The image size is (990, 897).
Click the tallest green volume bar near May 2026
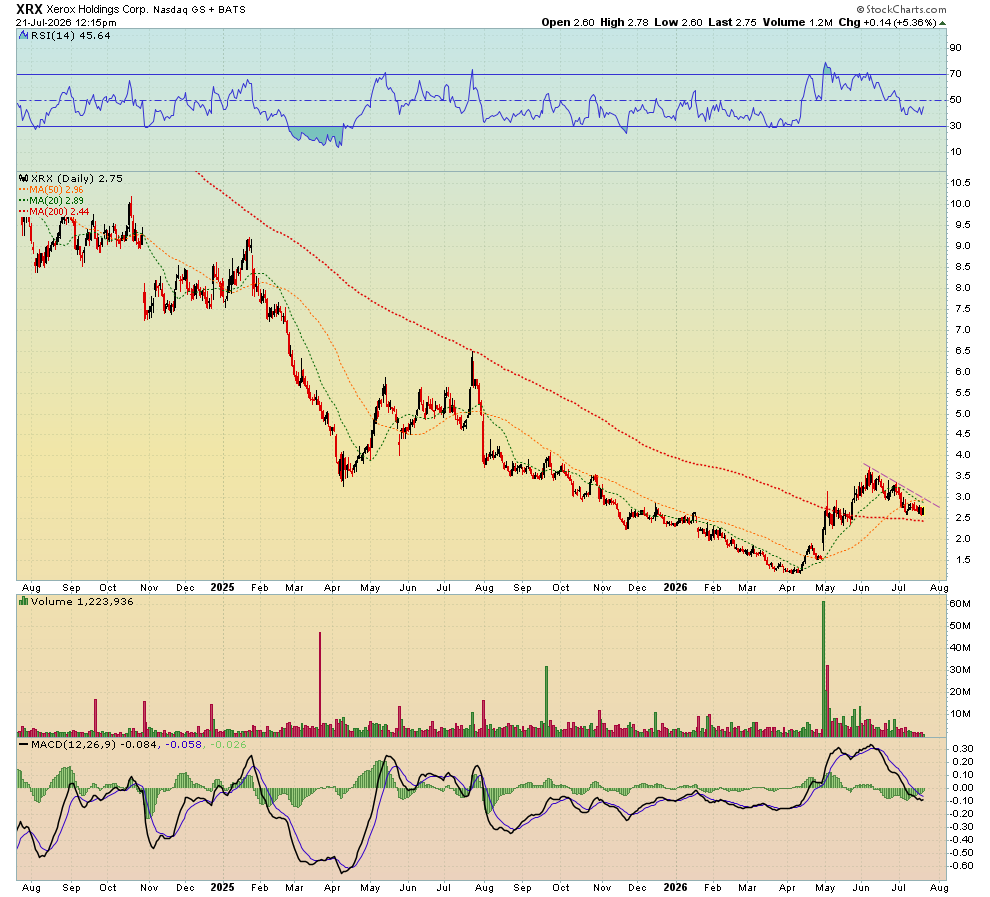click(823, 669)
